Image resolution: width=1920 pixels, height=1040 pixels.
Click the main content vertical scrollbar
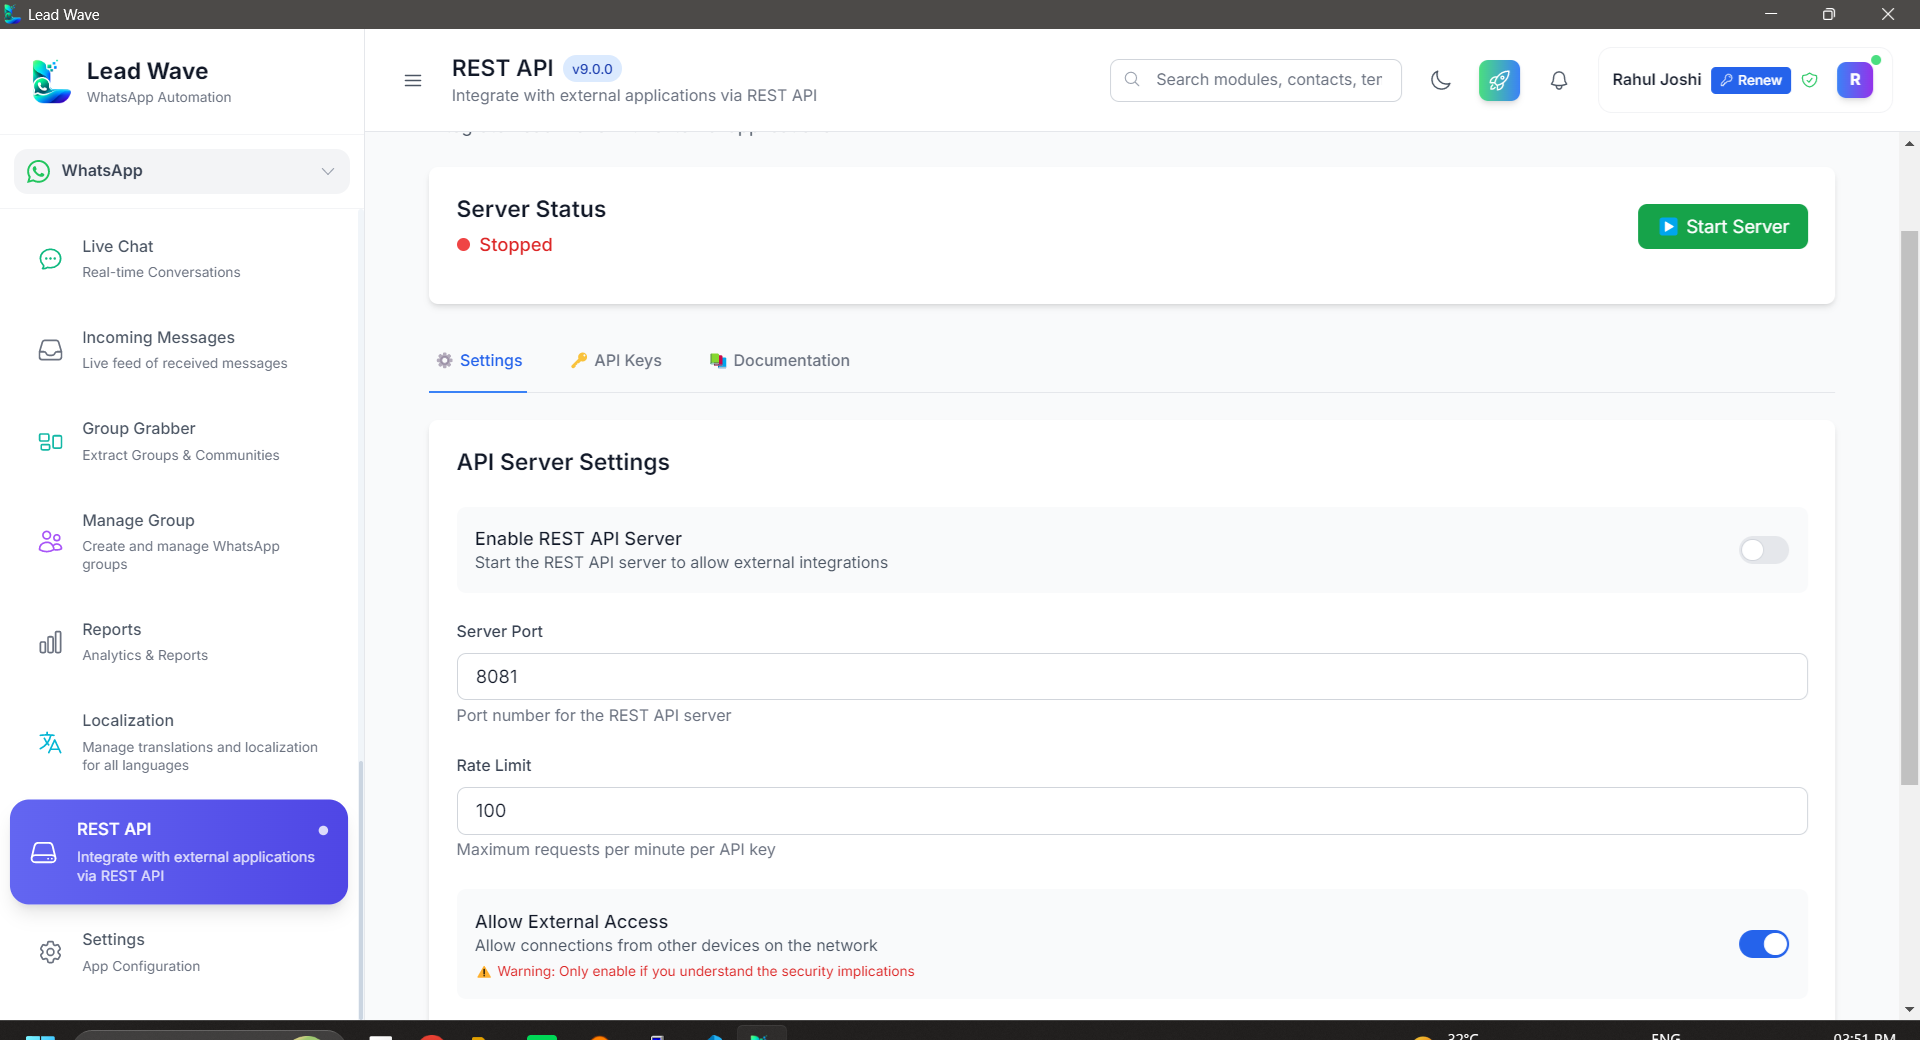tap(1910, 508)
